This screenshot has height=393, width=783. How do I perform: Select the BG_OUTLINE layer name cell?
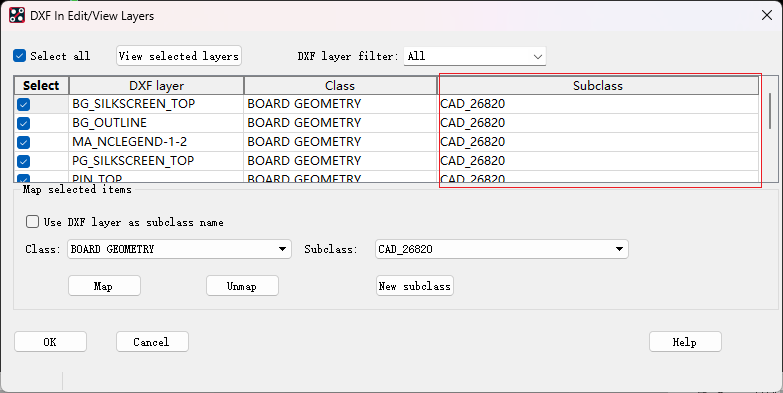(x=156, y=123)
